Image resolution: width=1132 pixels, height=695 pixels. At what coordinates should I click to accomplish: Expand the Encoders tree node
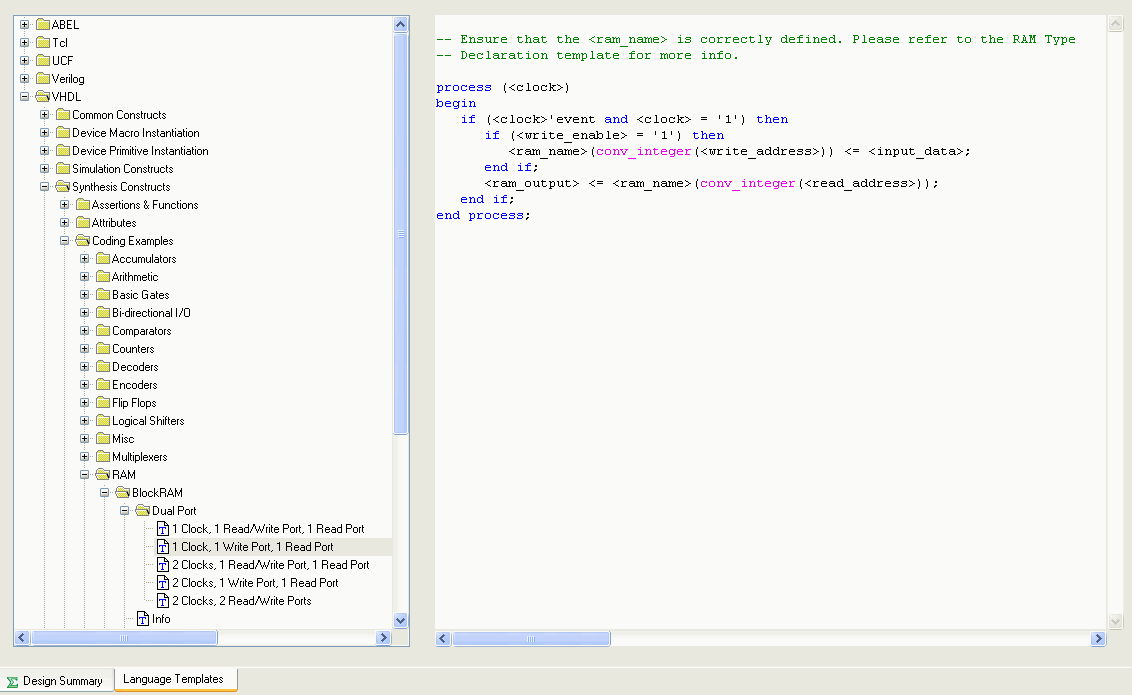[x=85, y=385]
